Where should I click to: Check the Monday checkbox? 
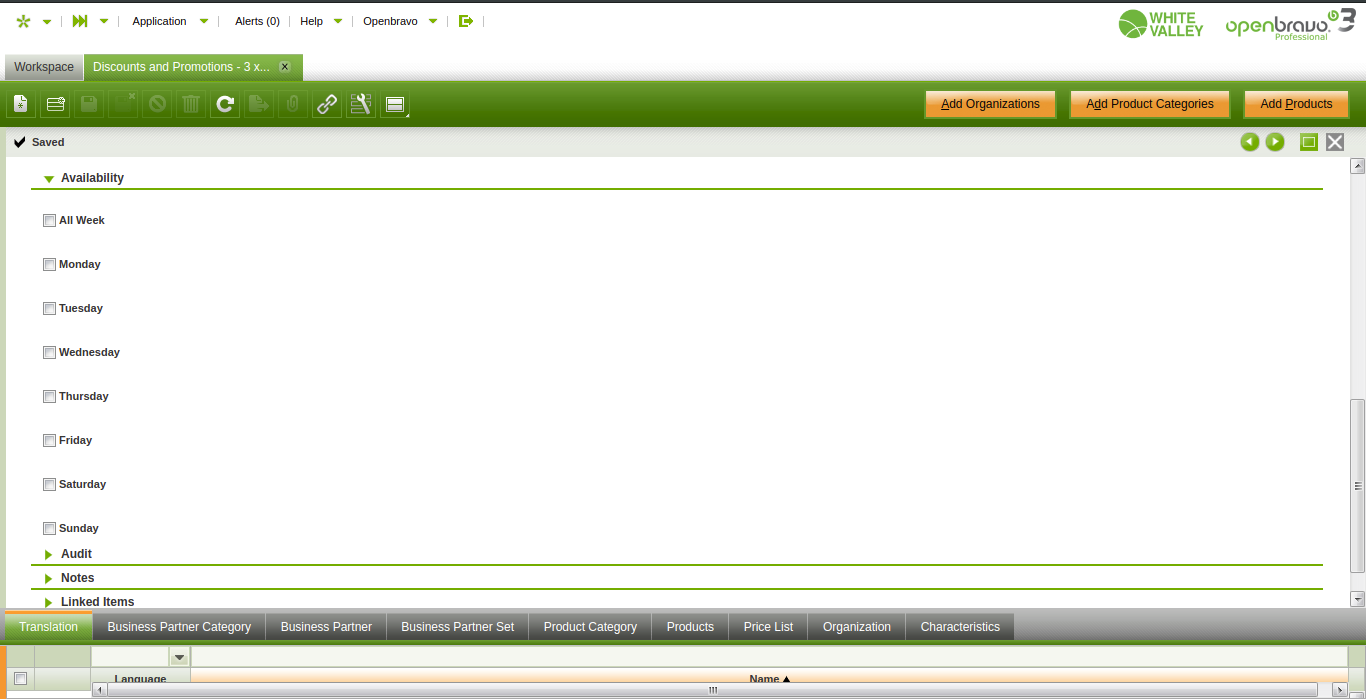pyautogui.click(x=49, y=265)
